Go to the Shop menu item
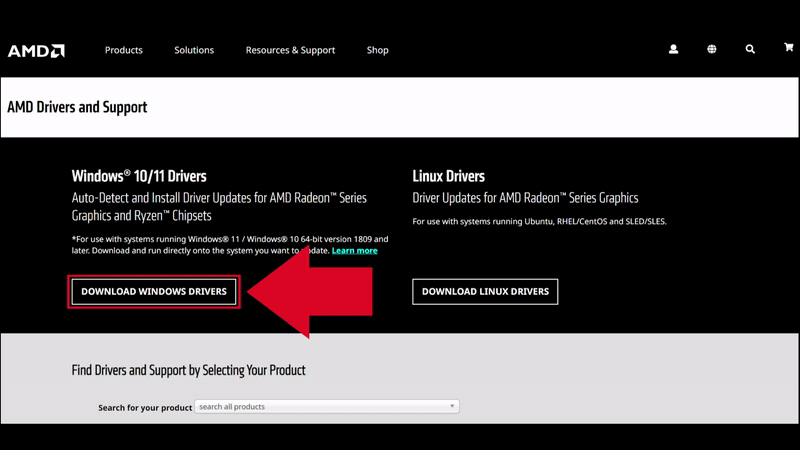This screenshot has height=450, width=800. coord(377,50)
